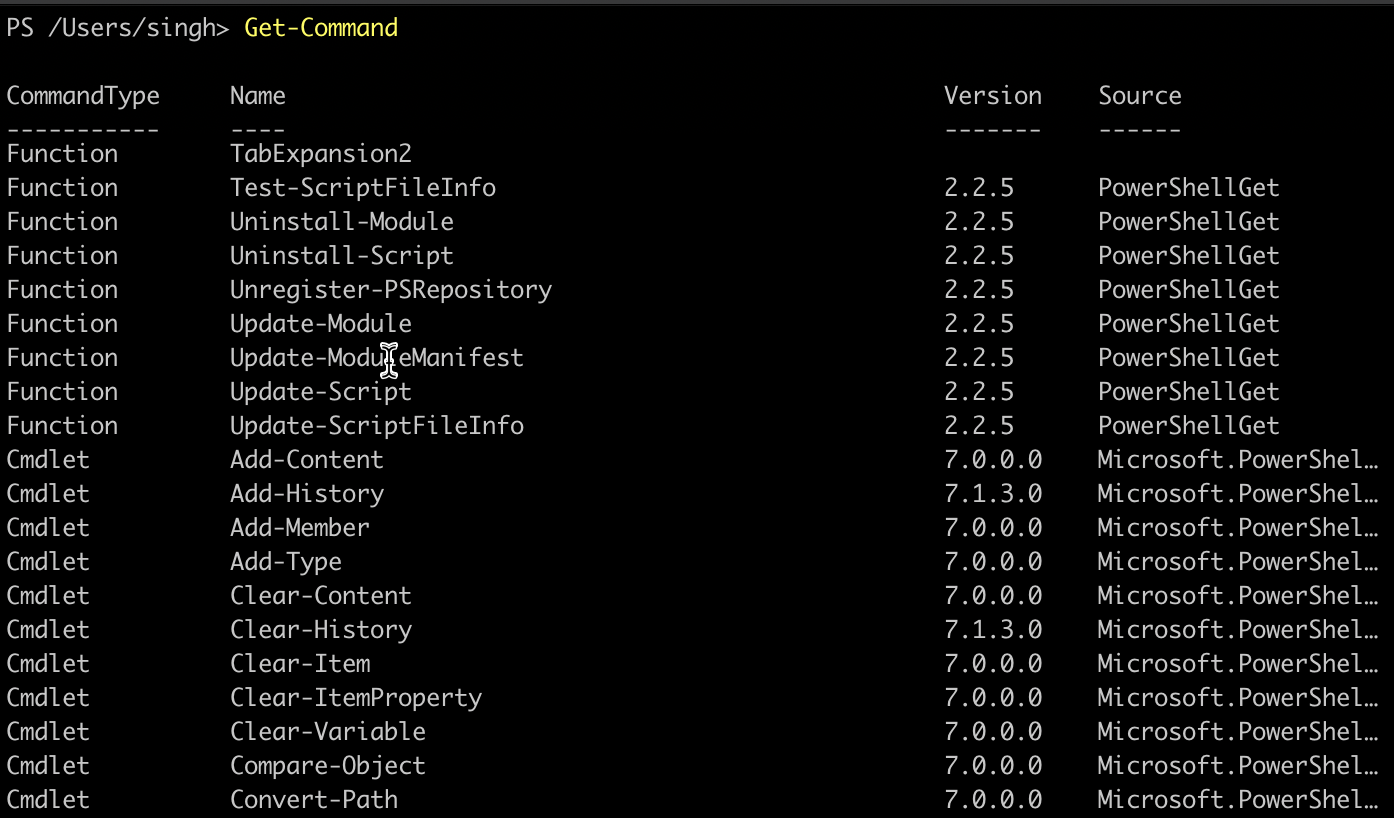The height and width of the screenshot is (818, 1394).
Task: Click the Source column header
Action: point(1139,96)
